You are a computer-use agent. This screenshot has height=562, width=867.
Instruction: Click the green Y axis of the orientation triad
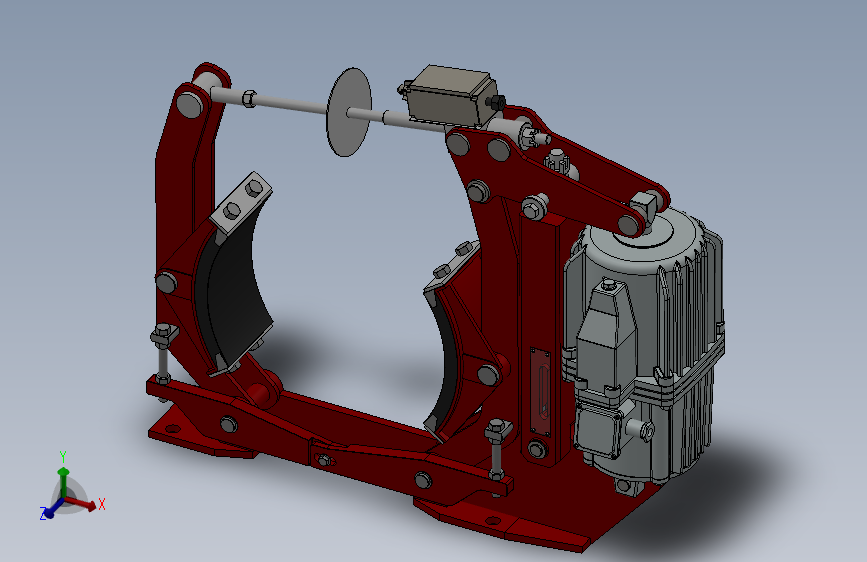pos(64,483)
